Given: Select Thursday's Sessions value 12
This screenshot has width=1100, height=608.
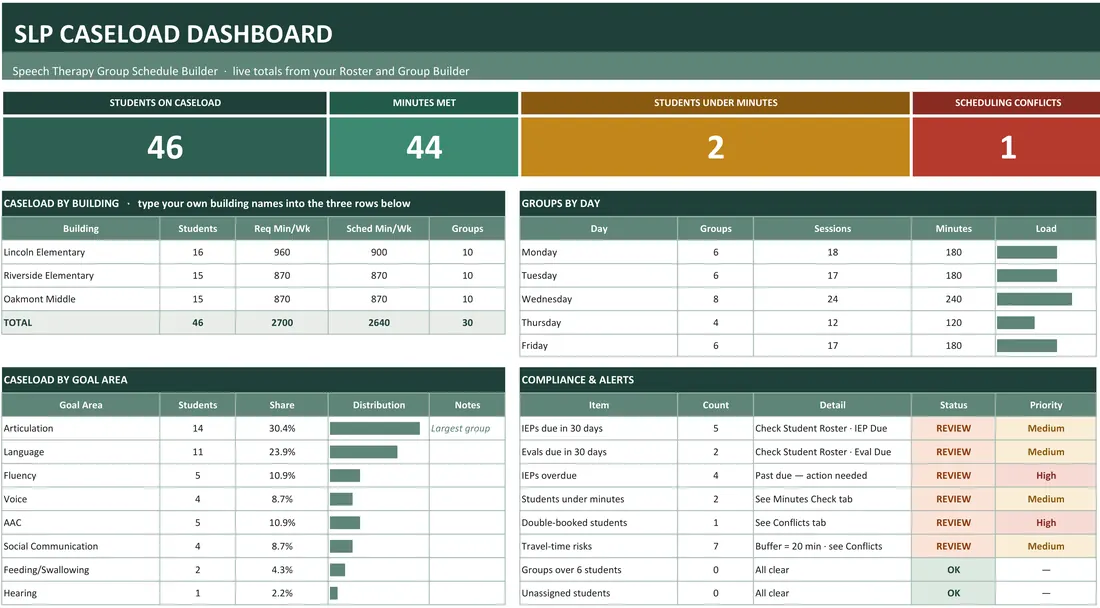Looking at the screenshot, I should coord(832,323).
